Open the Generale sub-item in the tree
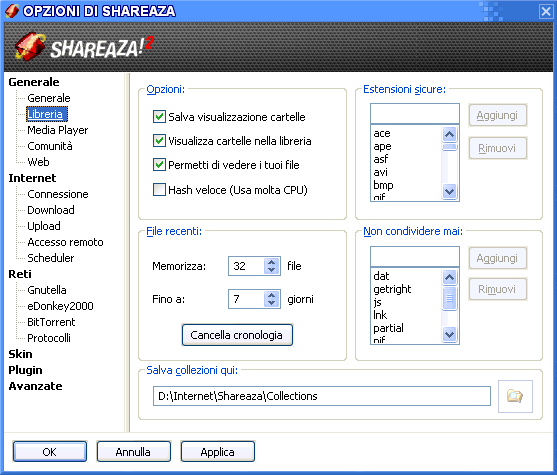Screen dimensions: 557x475 (49, 98)
